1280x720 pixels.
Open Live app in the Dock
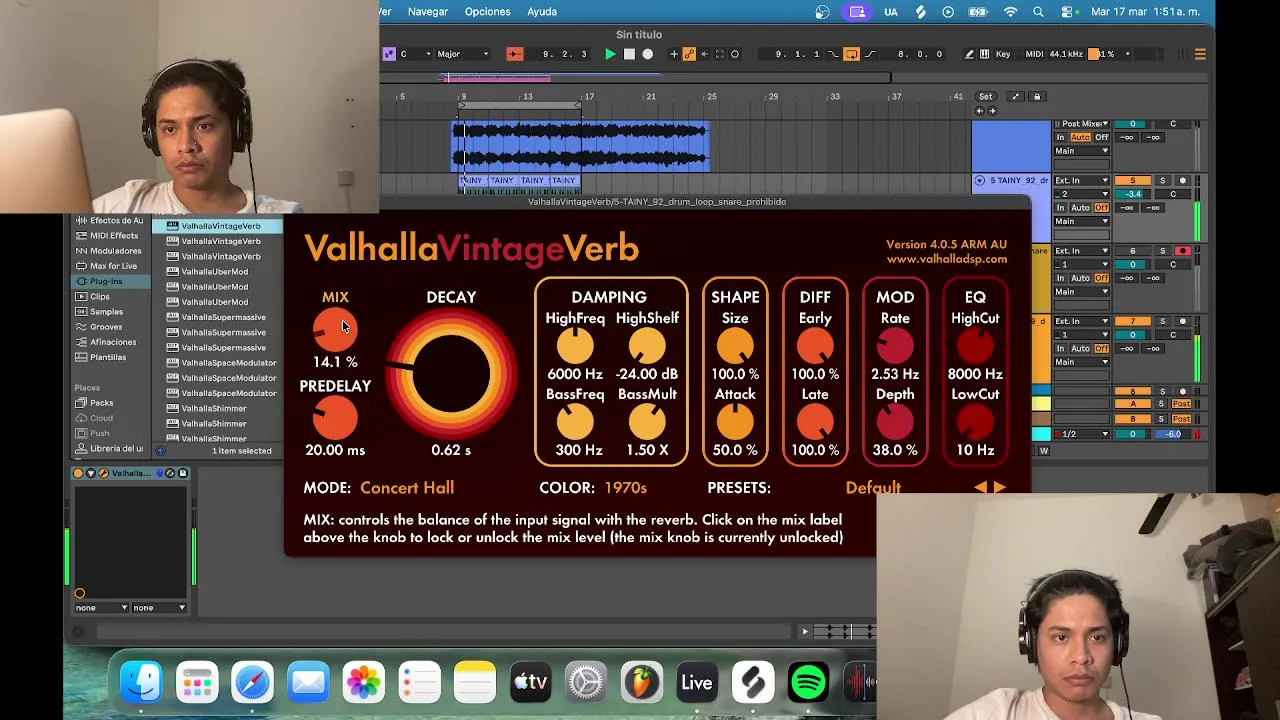click(x=697, y=683)
